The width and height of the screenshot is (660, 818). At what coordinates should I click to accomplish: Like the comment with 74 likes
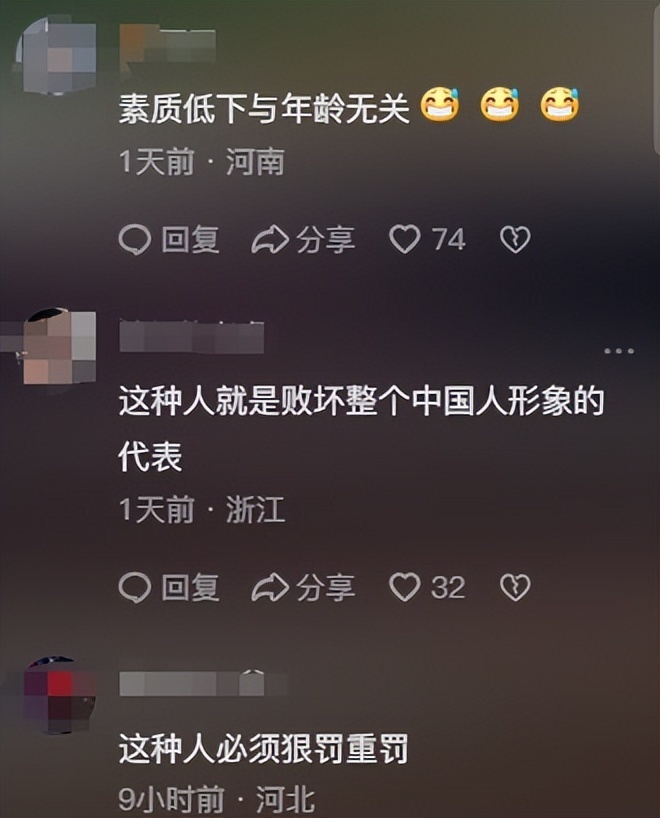(x=405, y=239)
